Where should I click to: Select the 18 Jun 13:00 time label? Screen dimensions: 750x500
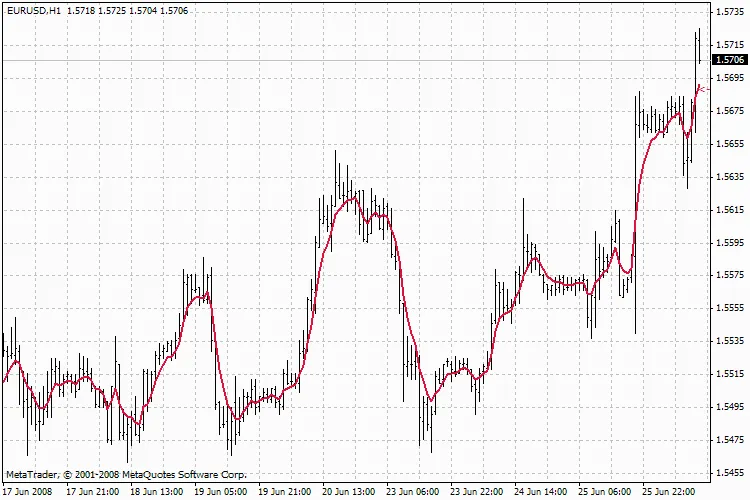pyautogui.click(x=157, y=491)
